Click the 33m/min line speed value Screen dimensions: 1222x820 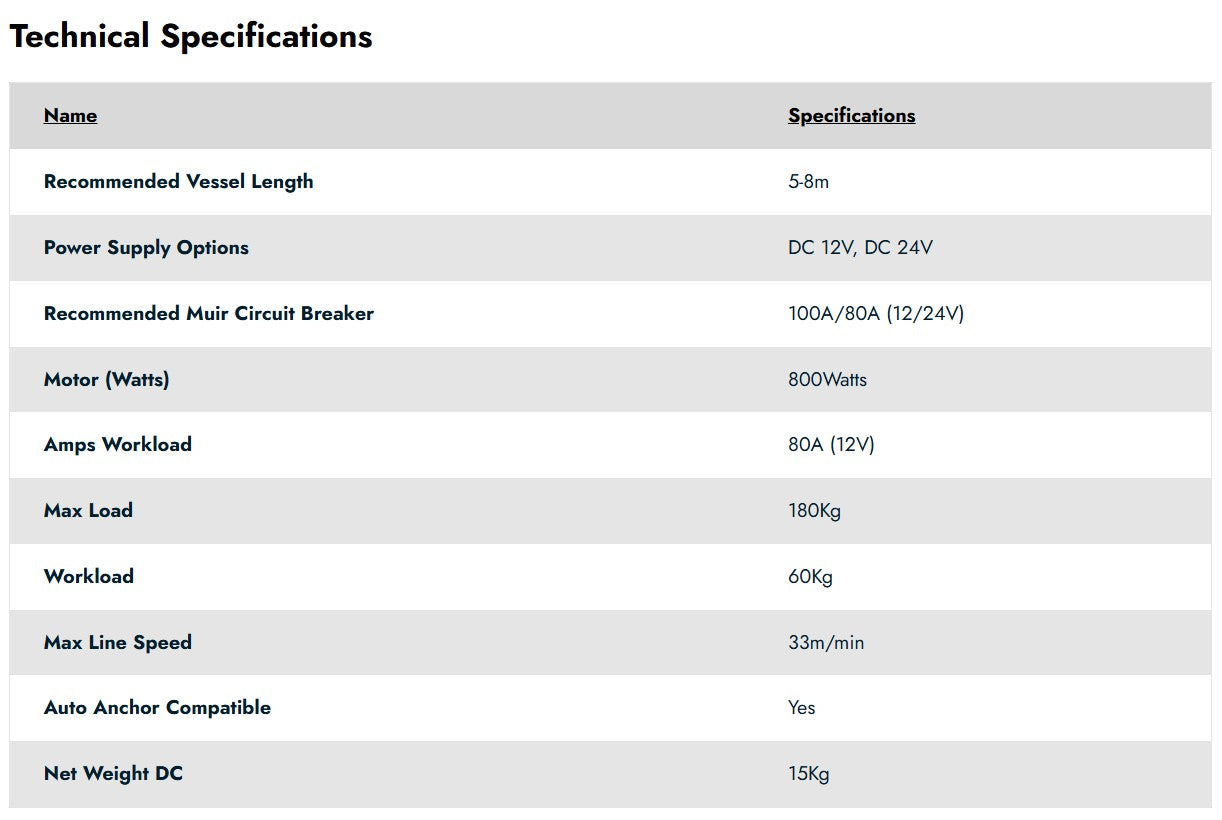point(825,643)
